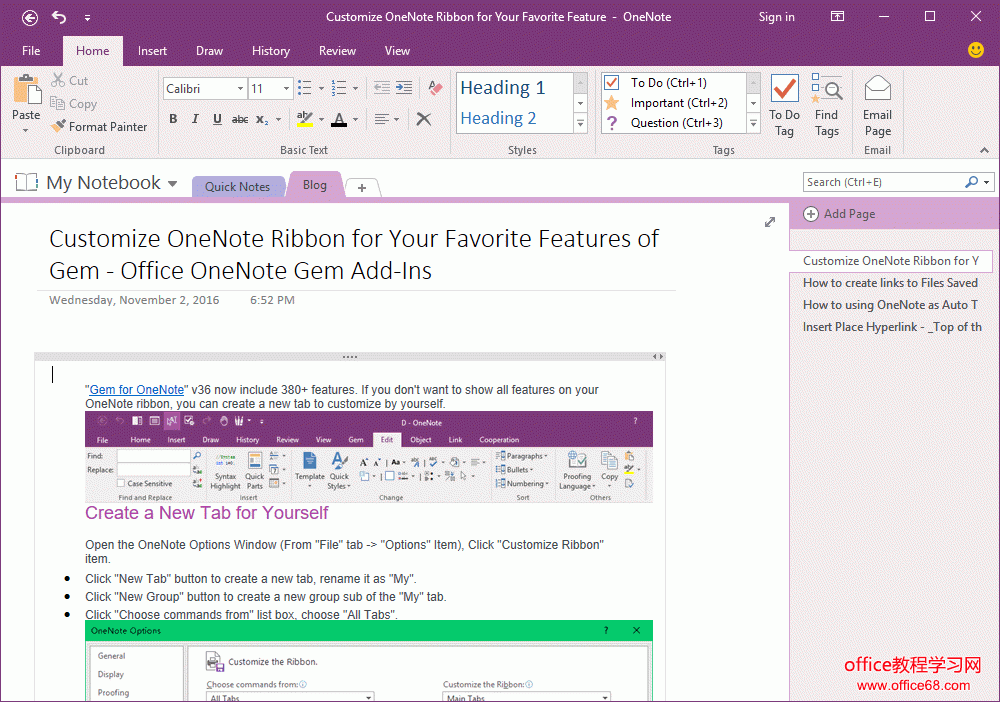Apply black font color
Screen dimensions: 1000x702
[339, 119]
